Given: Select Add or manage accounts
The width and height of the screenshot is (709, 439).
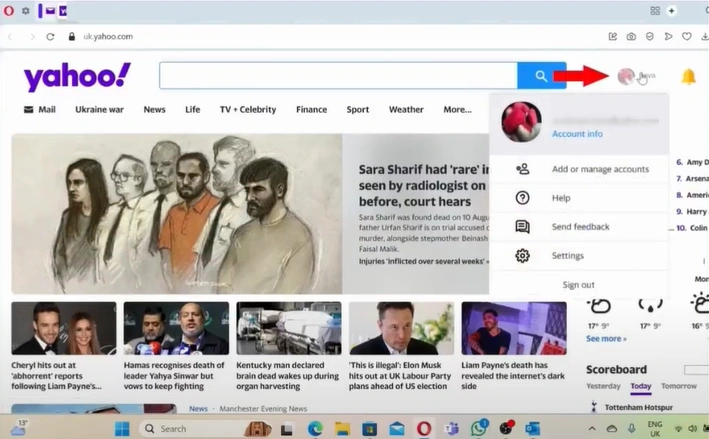Looking at the screenshot, I should point(579,169).
